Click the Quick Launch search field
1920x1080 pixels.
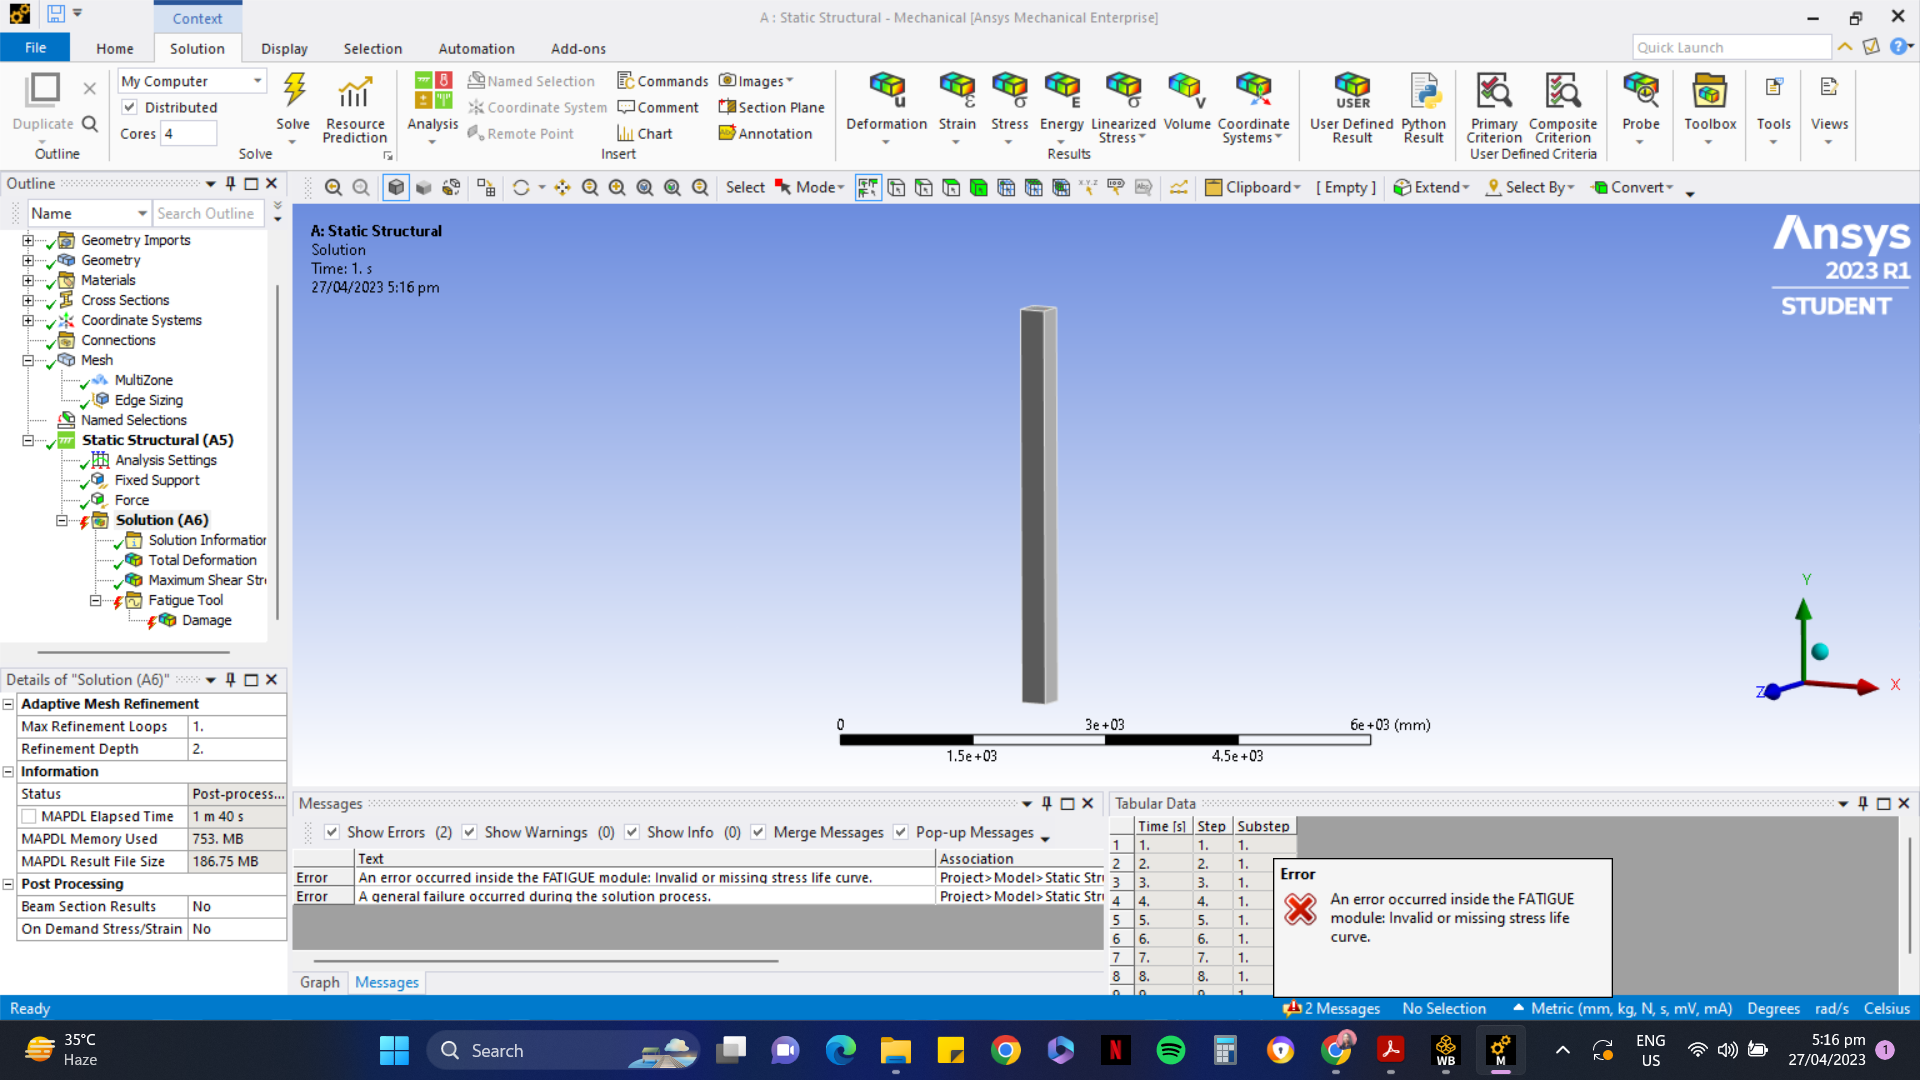(1730, 47)
